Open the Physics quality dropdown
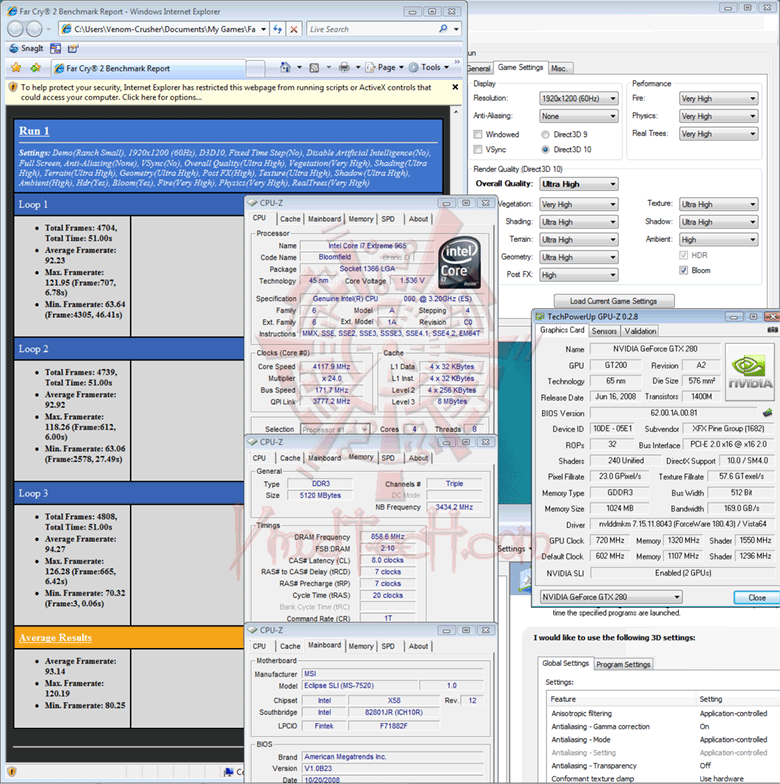Viewport: 780px width, 784px height. click(x=718, y=116)
